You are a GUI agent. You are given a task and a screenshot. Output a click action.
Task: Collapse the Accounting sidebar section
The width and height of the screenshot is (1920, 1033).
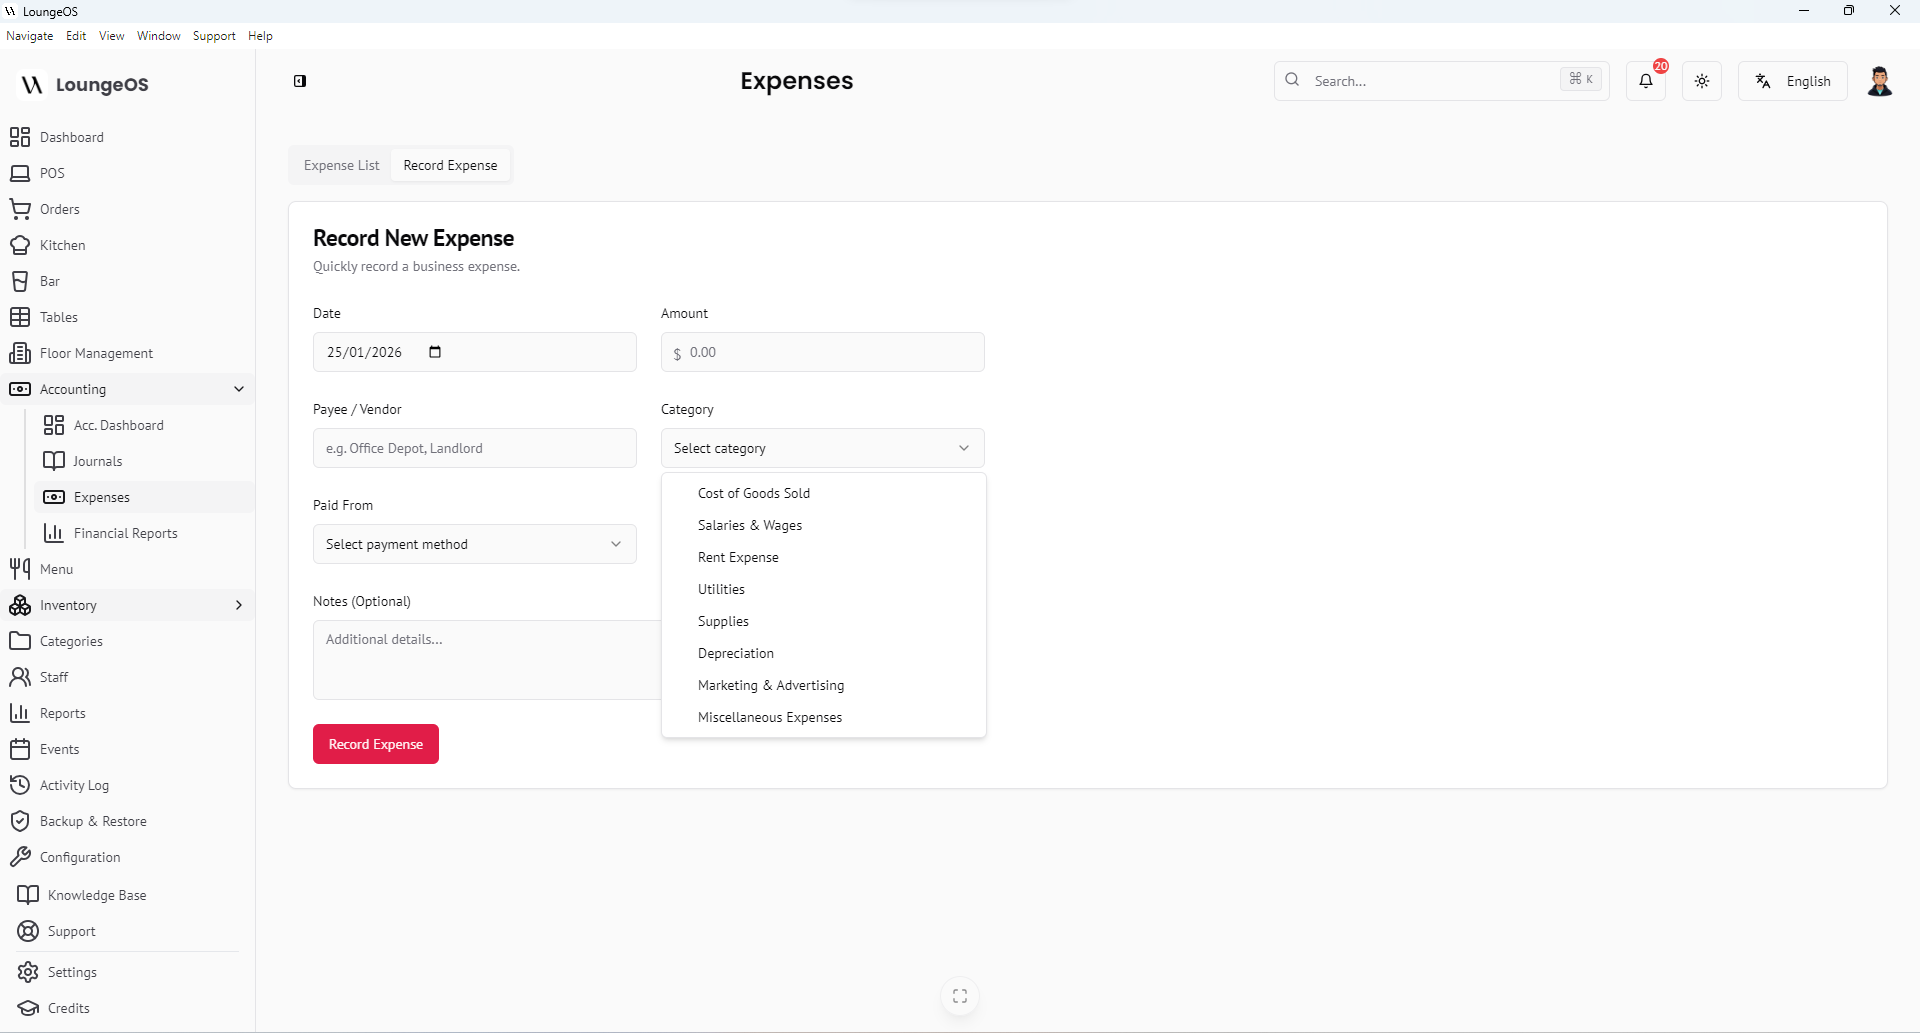tap(238, 389)
